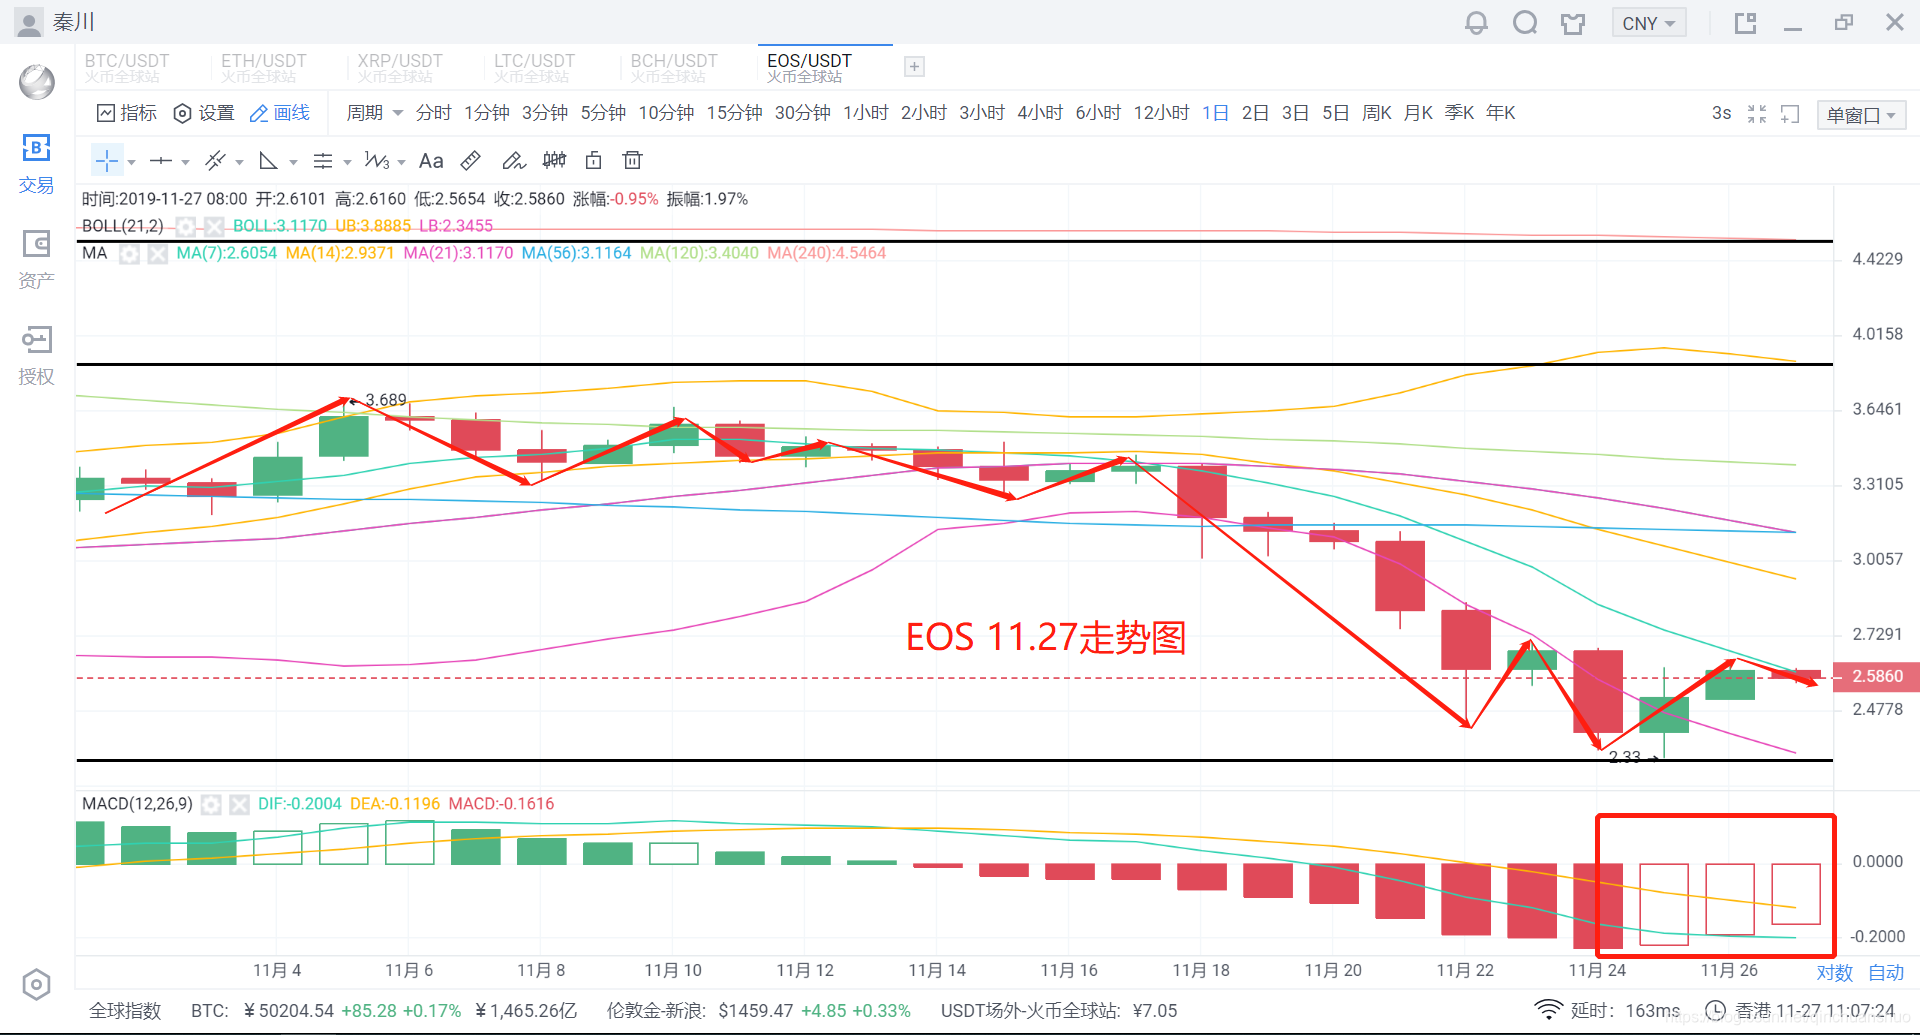Click the 全球指数 global index label
1920x1035 pixels.
pos(125,1010)
